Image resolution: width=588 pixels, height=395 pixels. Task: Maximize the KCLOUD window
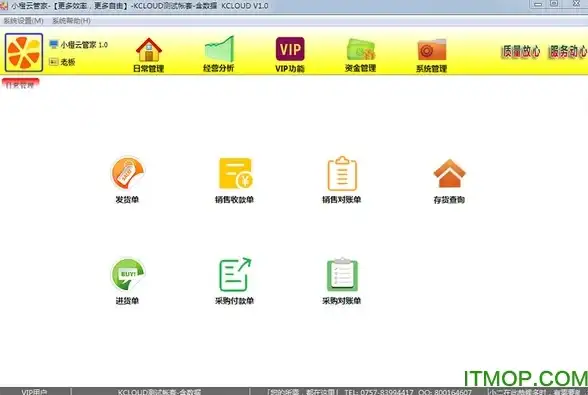coord(554,4)
